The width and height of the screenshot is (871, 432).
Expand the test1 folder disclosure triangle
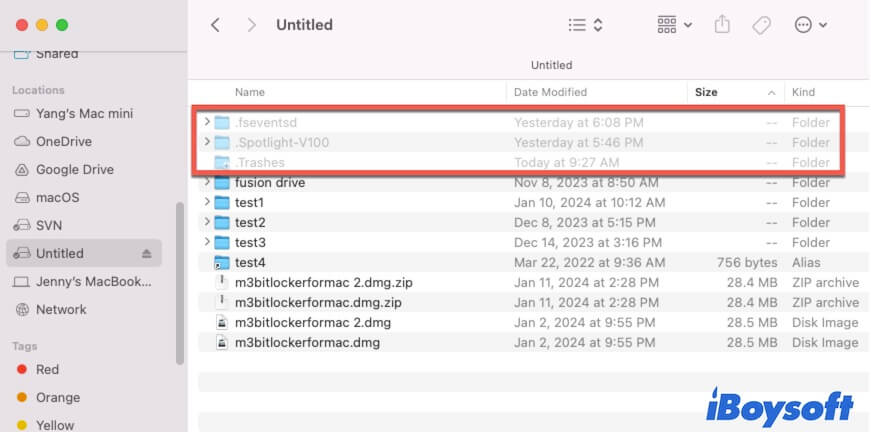coord(207,202)
